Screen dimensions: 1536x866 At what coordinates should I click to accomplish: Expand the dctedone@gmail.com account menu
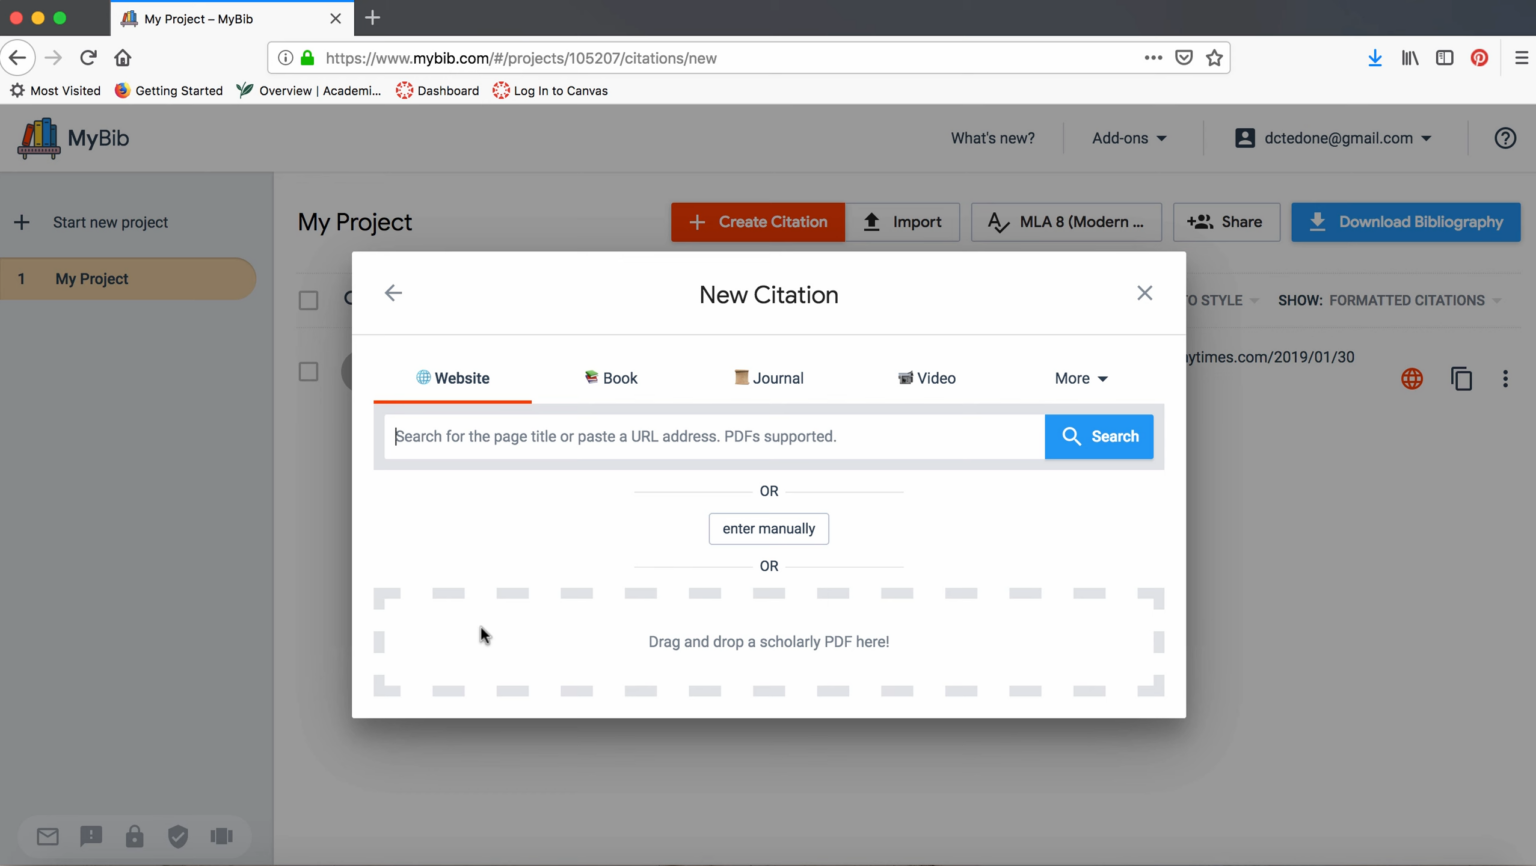pos(1334,138)
